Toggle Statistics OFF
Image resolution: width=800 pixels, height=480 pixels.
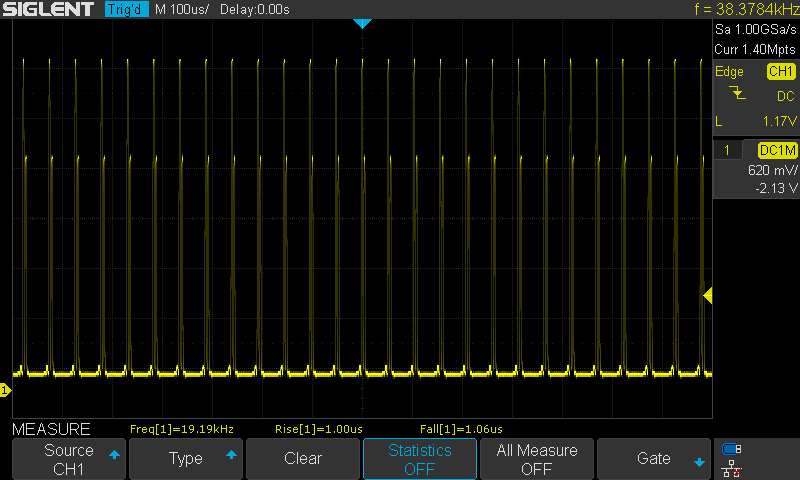420,459
